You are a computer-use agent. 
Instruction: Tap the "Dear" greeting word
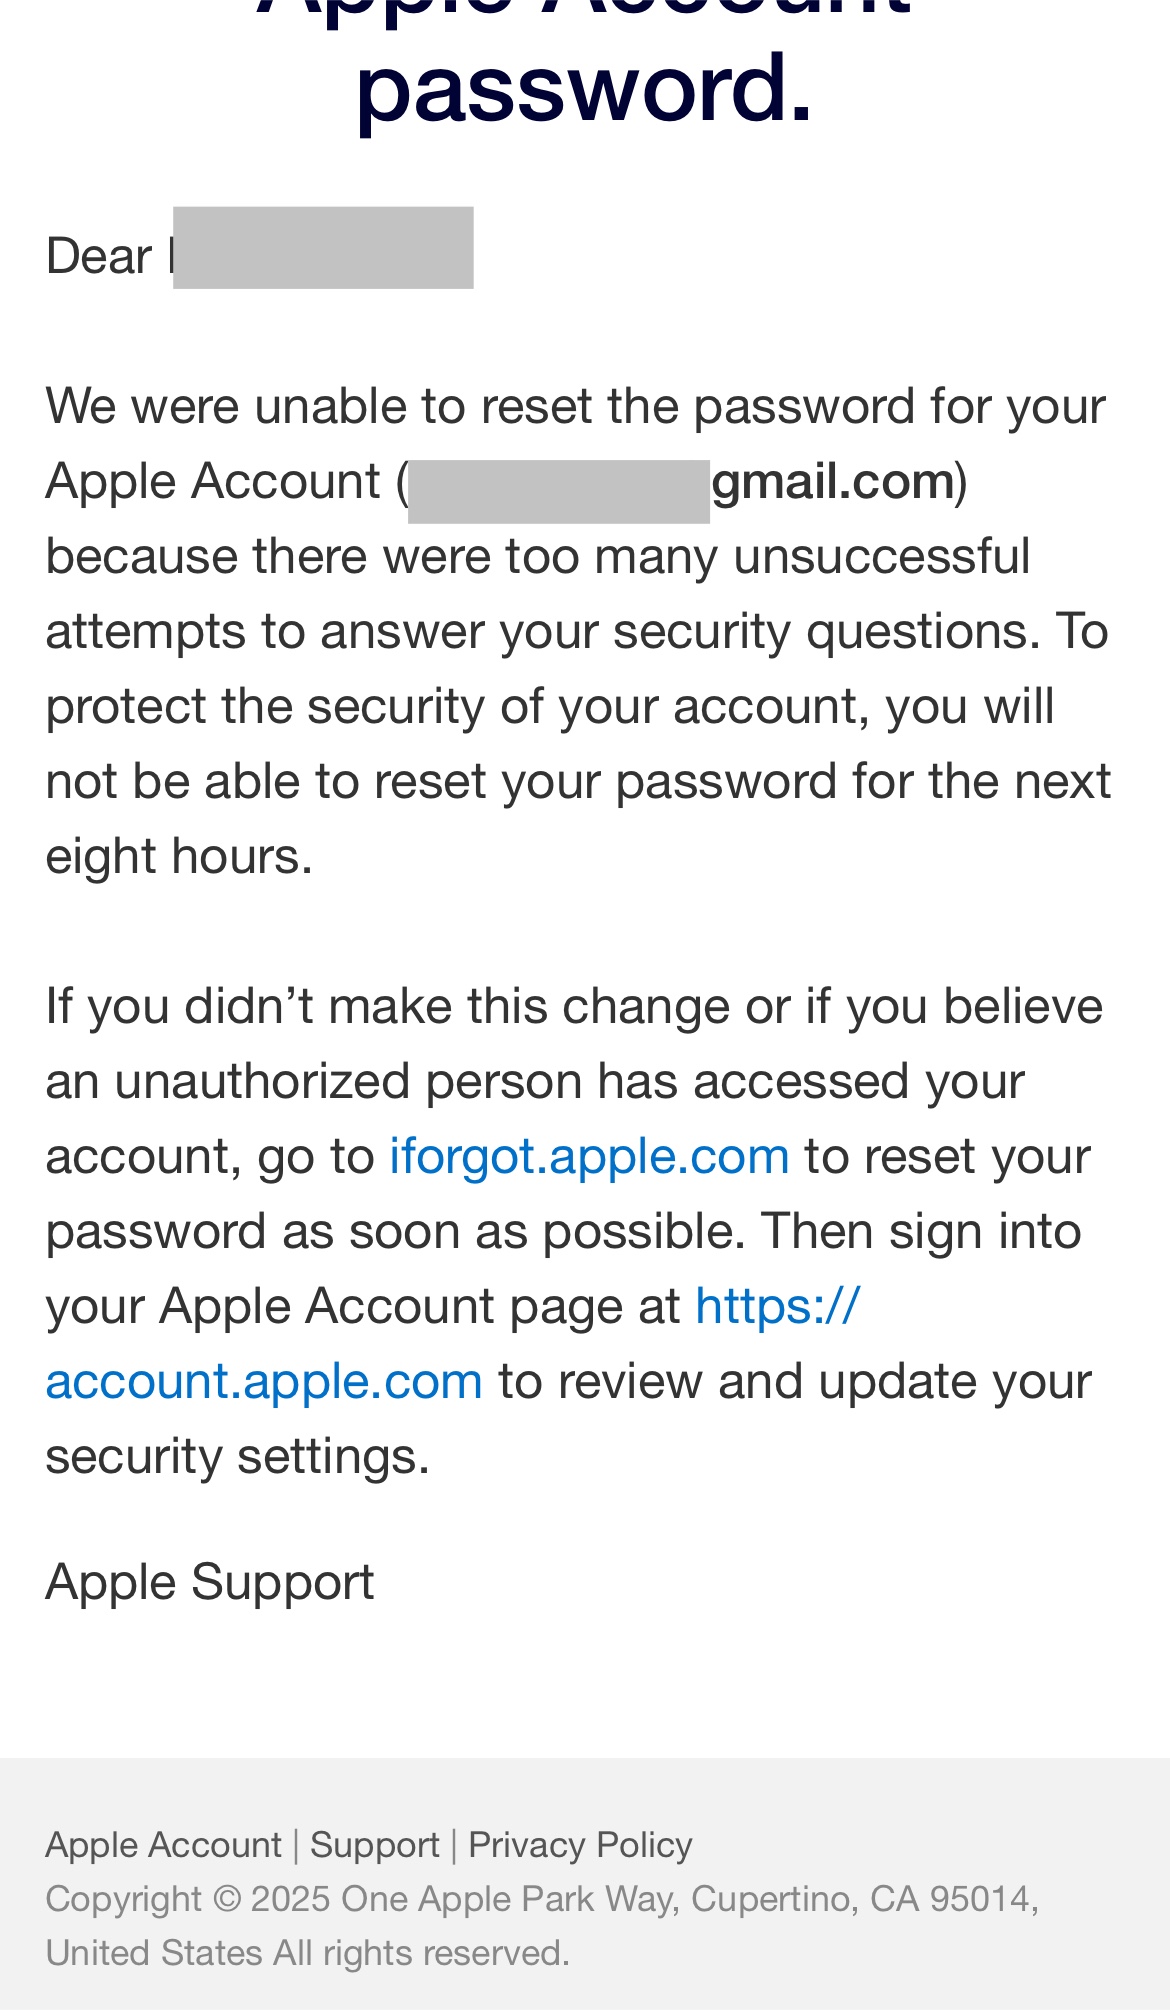pyautogui.click(x=99, y=256)
